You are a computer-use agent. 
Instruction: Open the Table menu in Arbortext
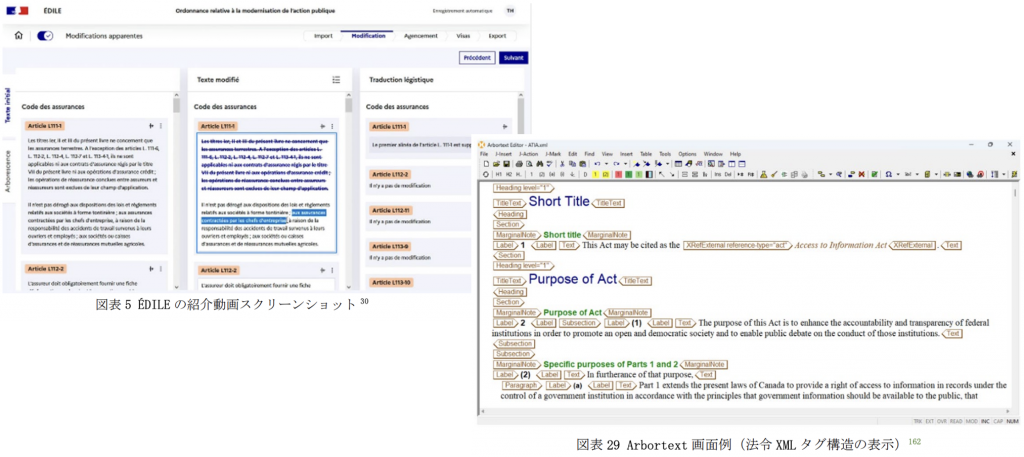click(646, 154)
